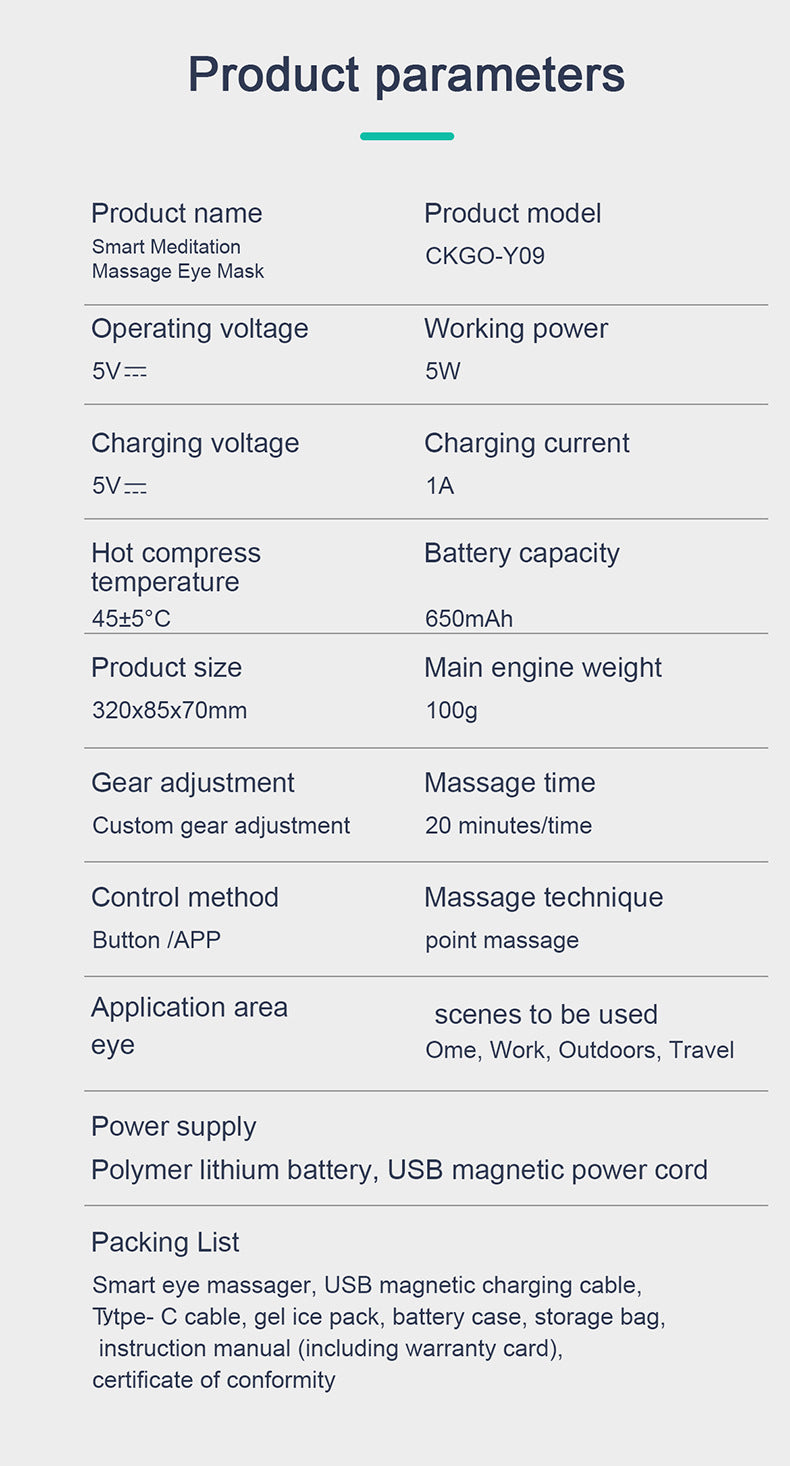Click the Charging current 1A value
The width and height of the screenshot is (790, 1466).
(440, 486)
